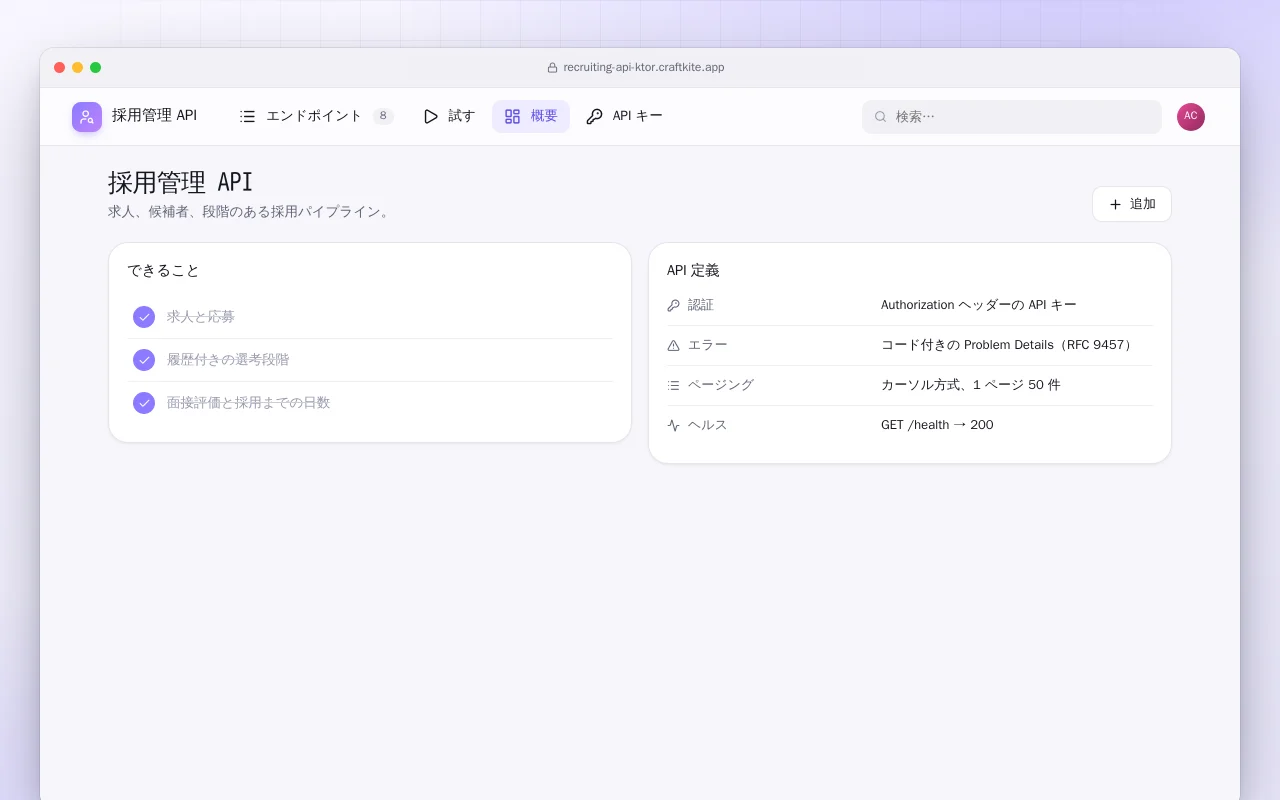Viewport: 1280px width, 800px height.
Task: Click the 履歴付きの選考段階 list item text
Action: (228, 360)
